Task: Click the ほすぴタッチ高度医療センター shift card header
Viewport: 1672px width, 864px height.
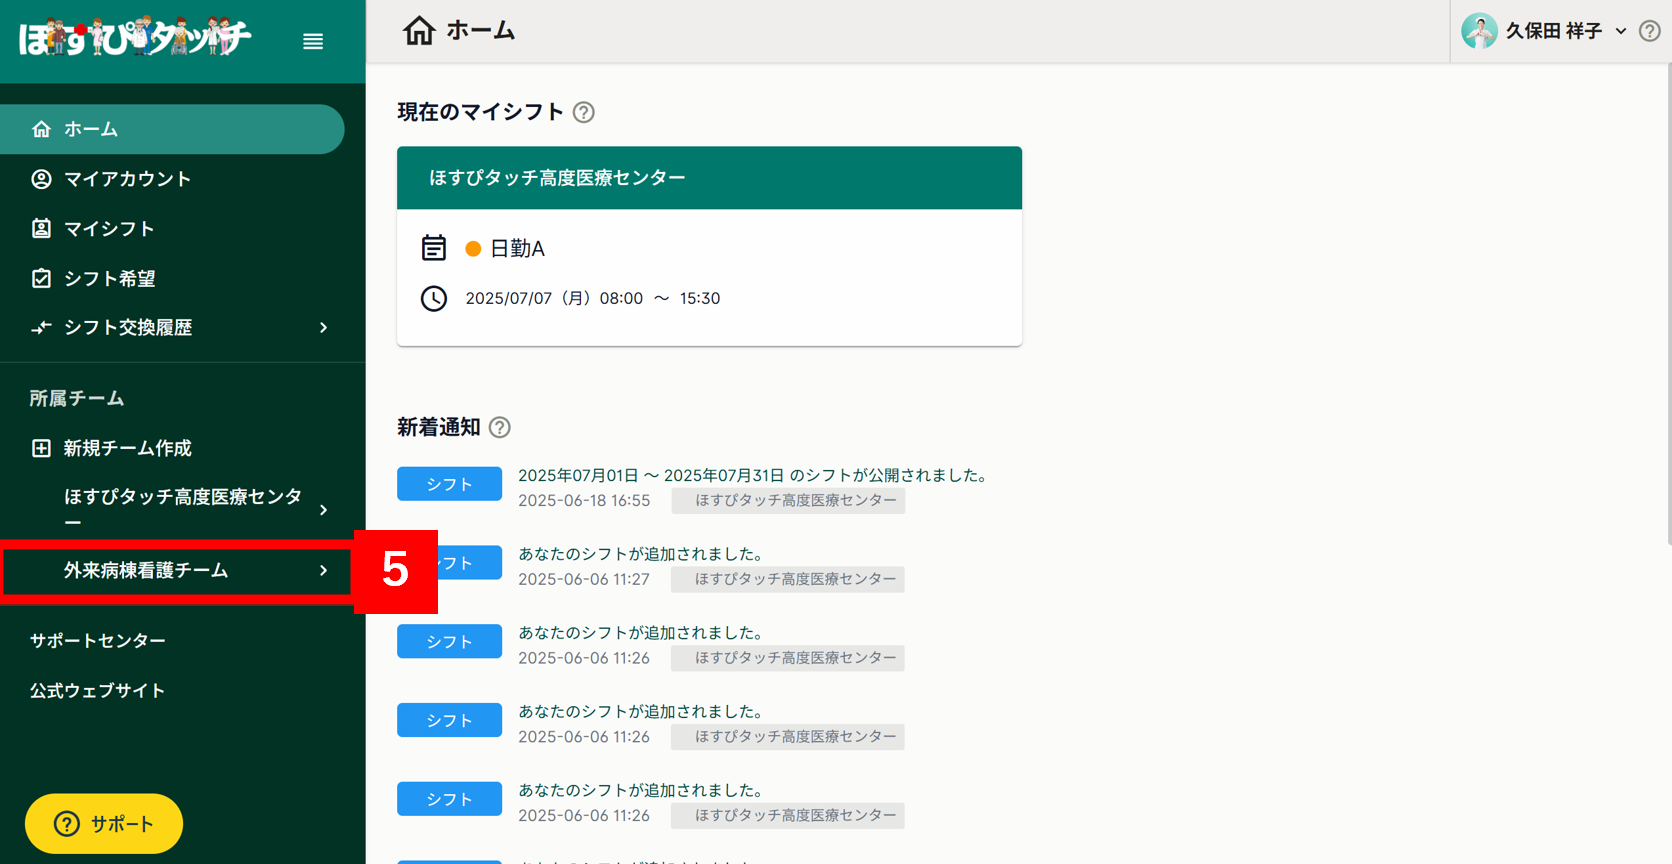Action: 709,178
